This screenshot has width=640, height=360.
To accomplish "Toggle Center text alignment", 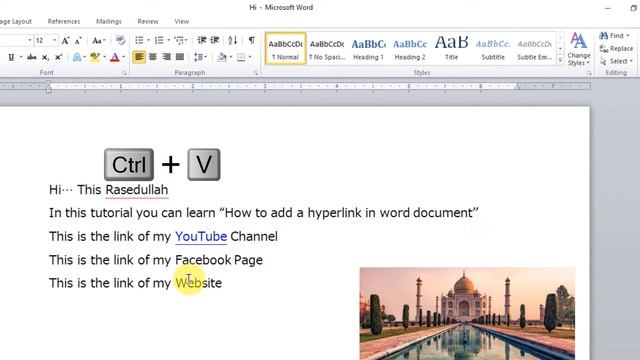I will pyautogui.click(x=153, y=57).
